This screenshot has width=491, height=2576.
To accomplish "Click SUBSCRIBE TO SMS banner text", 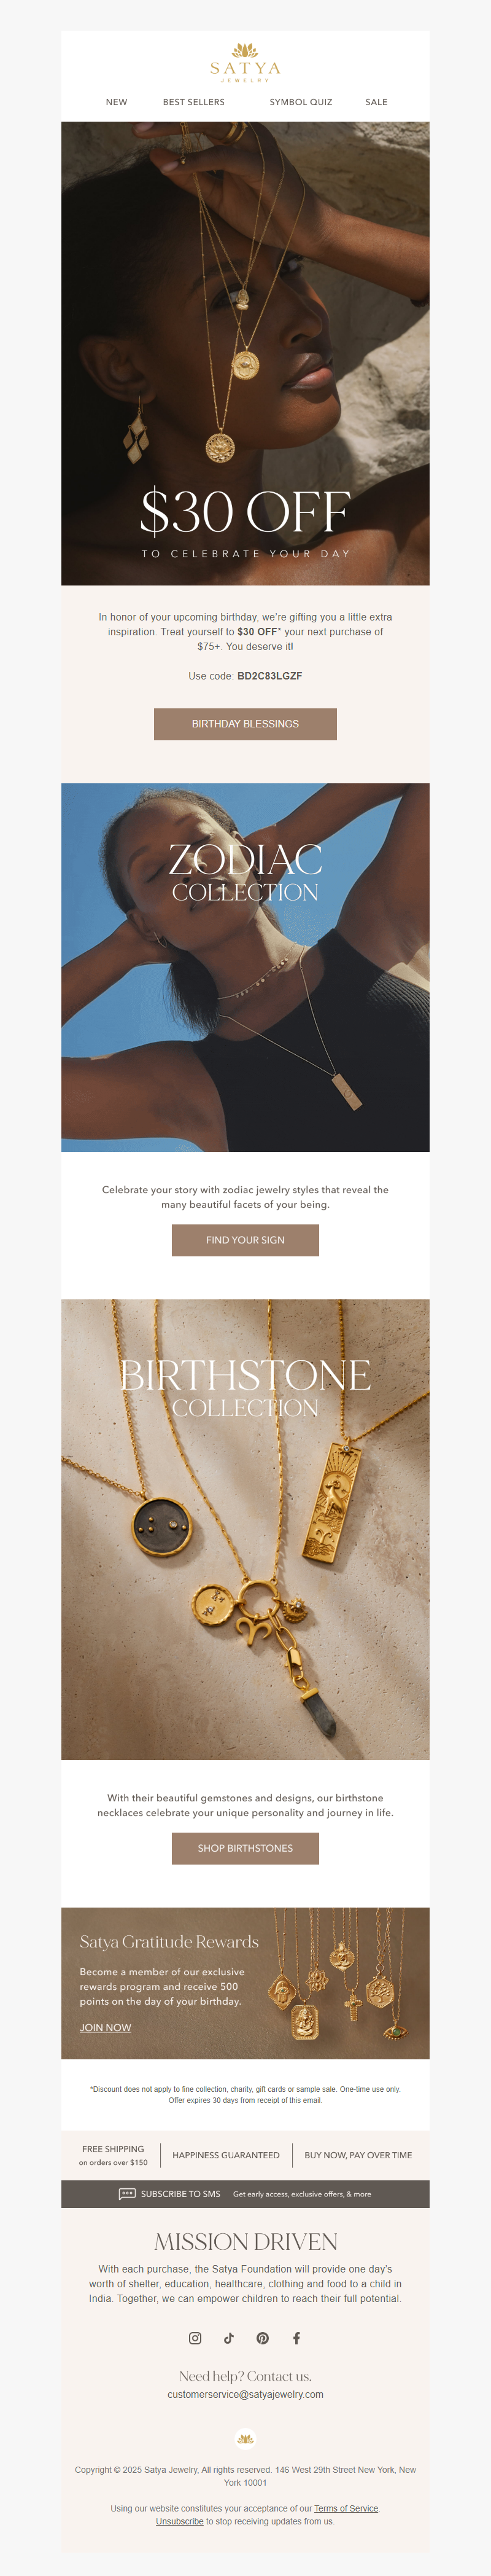I will tap(180, 2194).
